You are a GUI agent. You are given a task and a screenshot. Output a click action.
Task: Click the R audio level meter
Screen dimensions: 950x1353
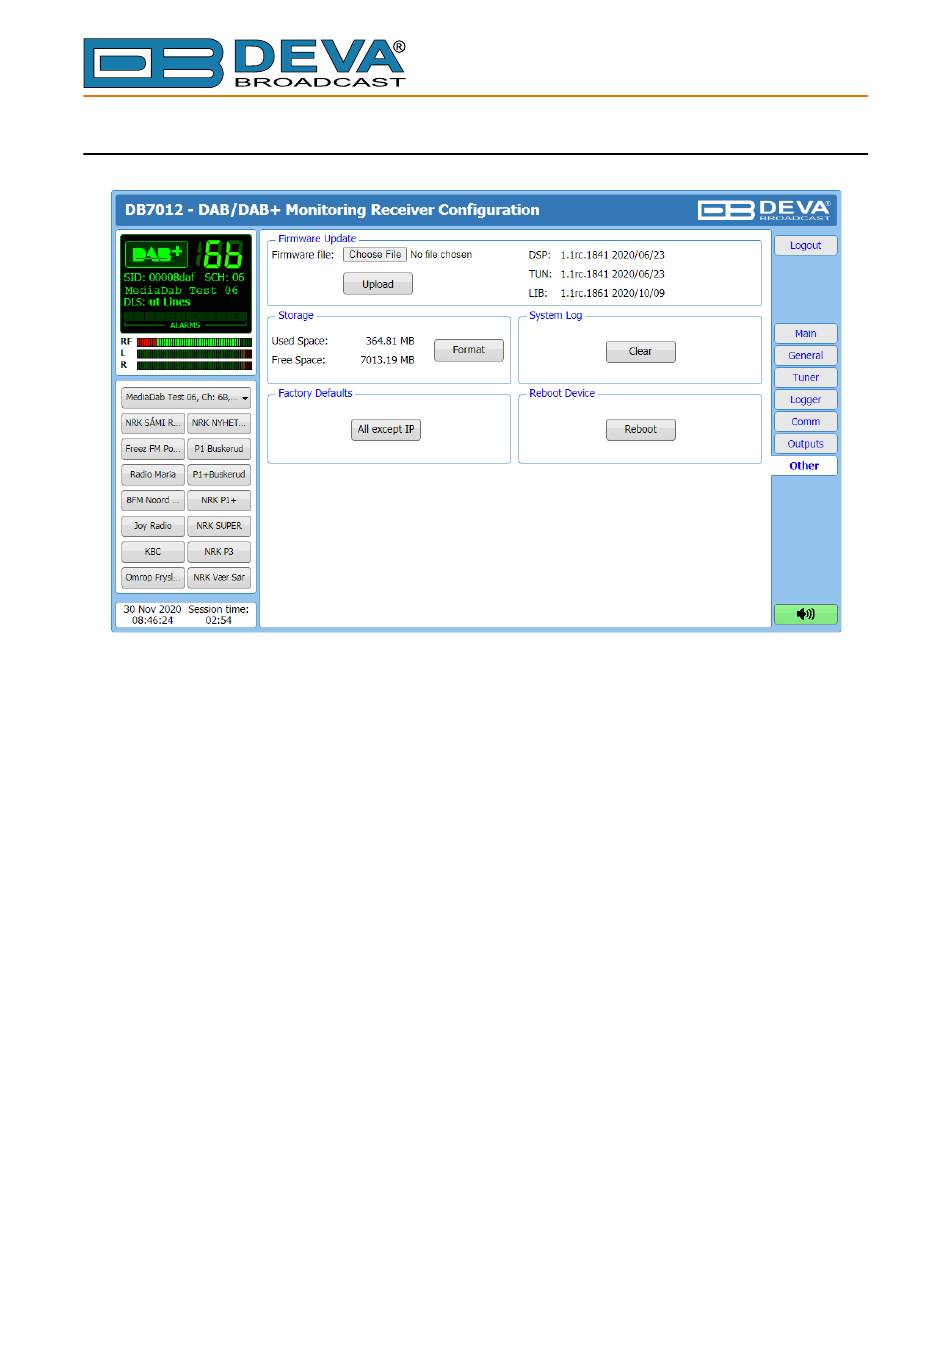point(194,366)
